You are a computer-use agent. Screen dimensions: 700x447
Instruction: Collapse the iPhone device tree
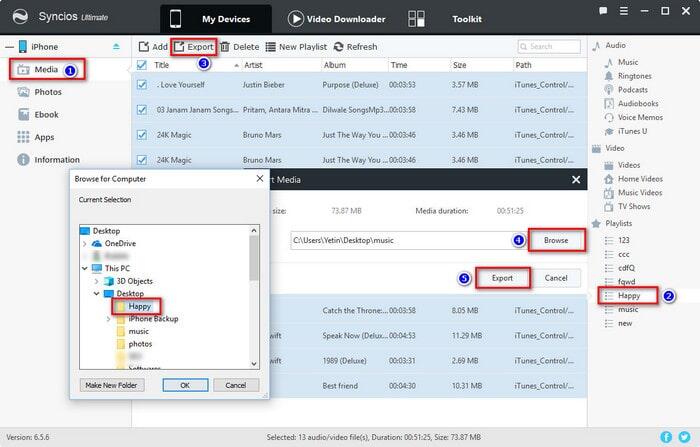[x=9, y=47]
